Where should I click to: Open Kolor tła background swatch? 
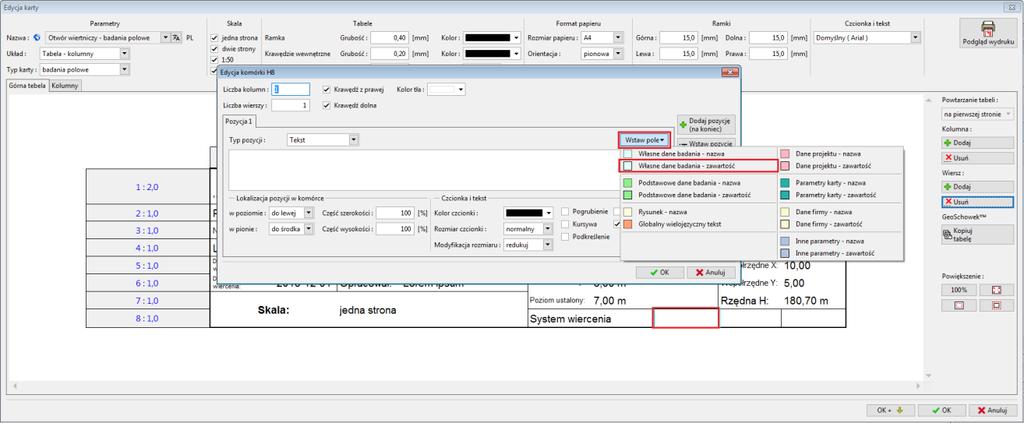(x=446, y=89)
